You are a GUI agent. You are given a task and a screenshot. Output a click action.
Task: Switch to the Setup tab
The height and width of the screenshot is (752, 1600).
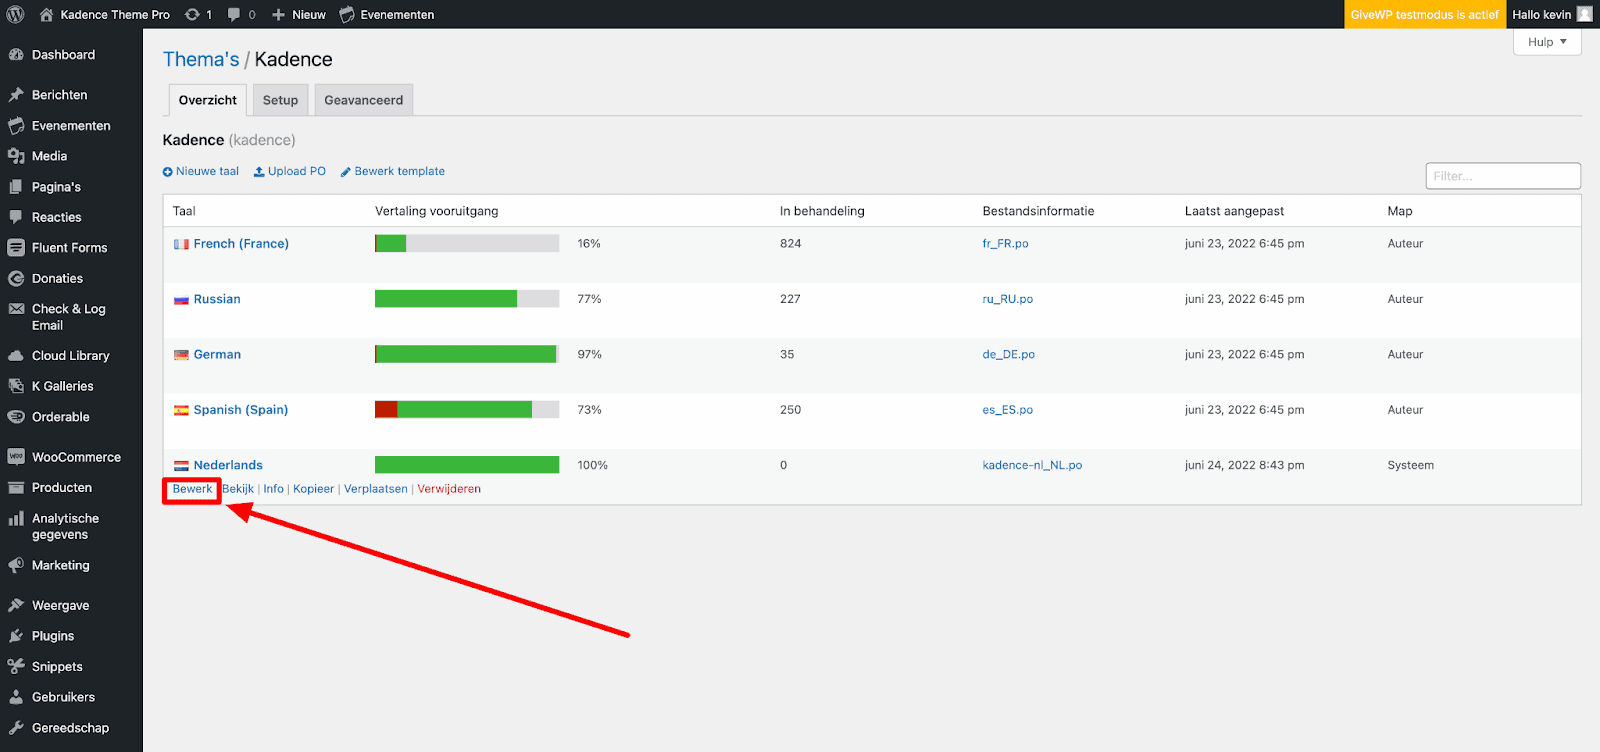coord(280,100)
